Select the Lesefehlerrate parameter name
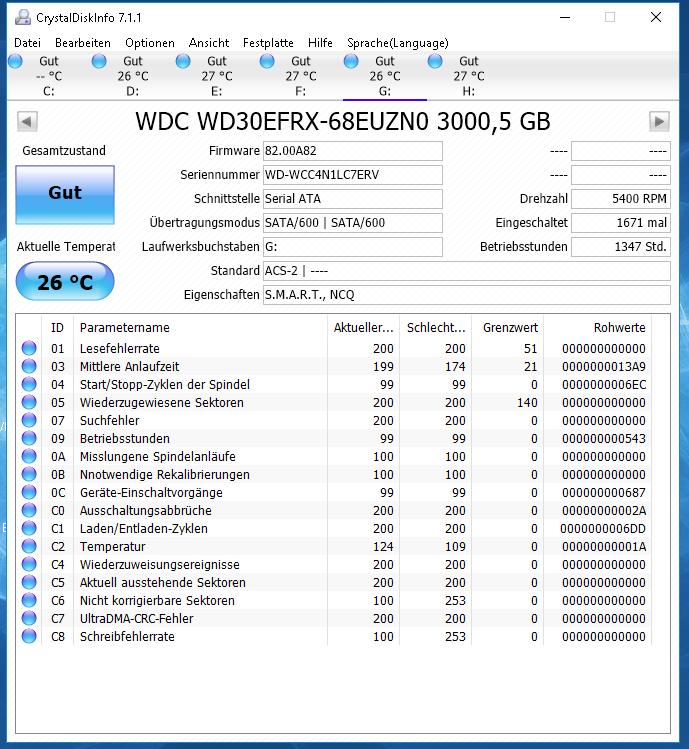689x749 pixels. pos(119,349)
